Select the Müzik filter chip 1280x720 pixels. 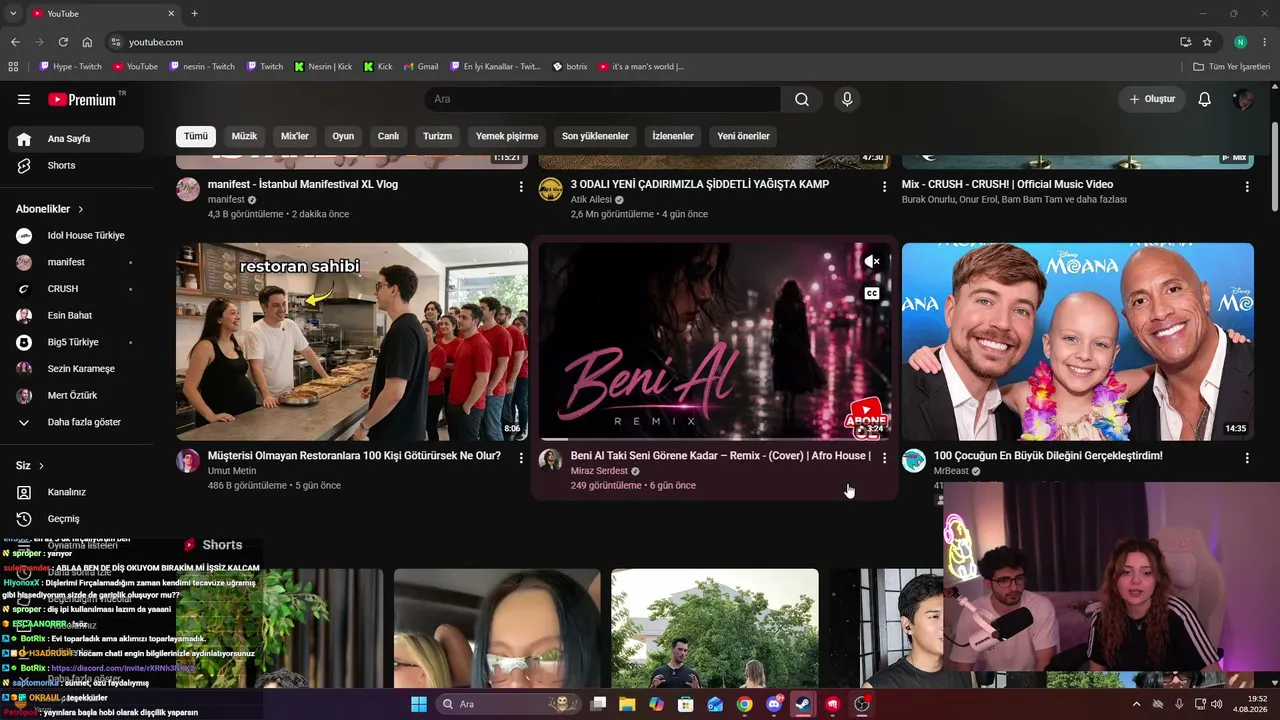click(x=244, y=136)
